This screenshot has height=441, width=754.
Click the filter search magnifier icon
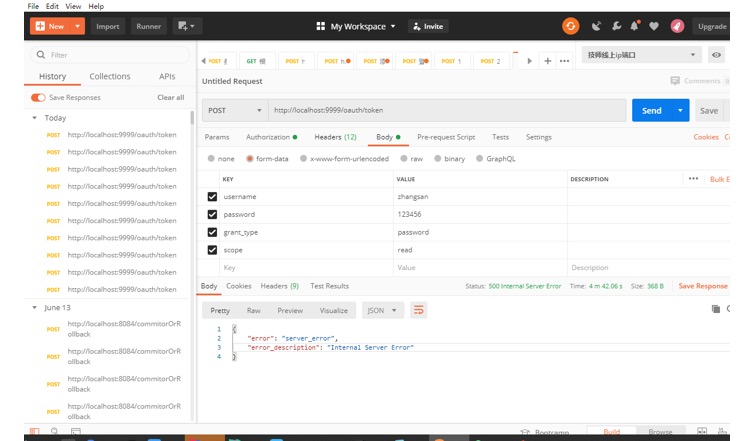(x=41, y=55)
